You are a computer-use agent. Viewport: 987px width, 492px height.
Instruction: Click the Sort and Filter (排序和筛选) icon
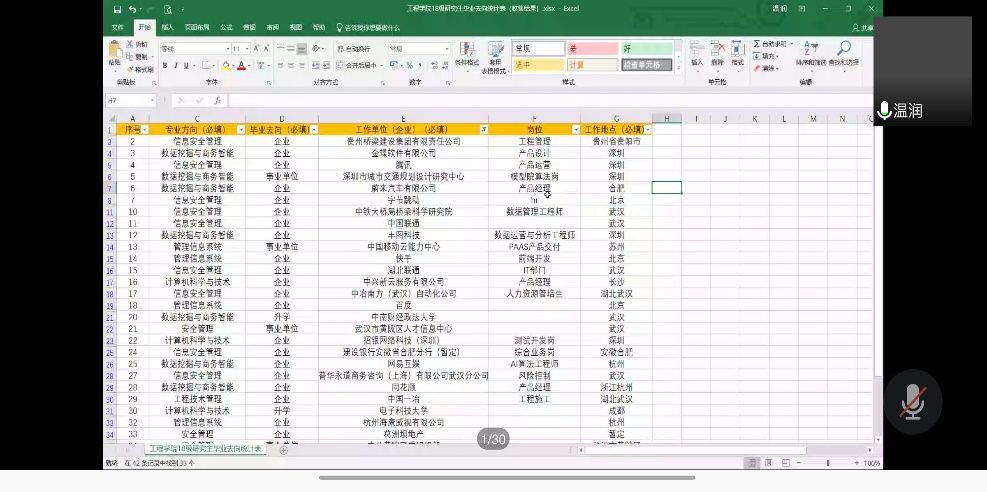(x=806, y=50)
